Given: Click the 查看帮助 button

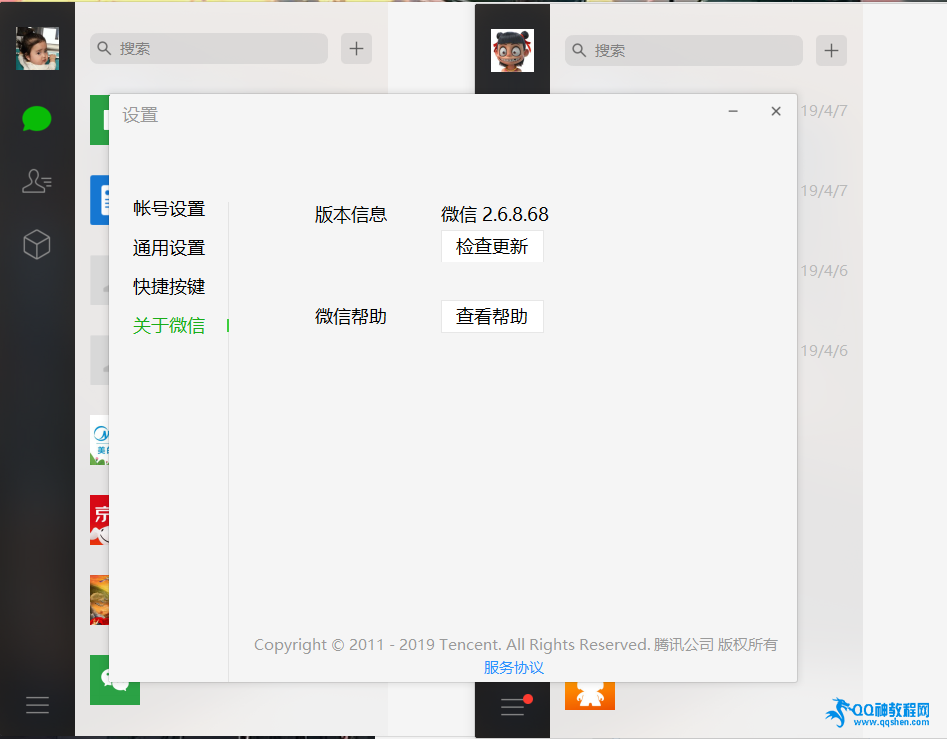Looking at the screenshot, I should [492, 316].
